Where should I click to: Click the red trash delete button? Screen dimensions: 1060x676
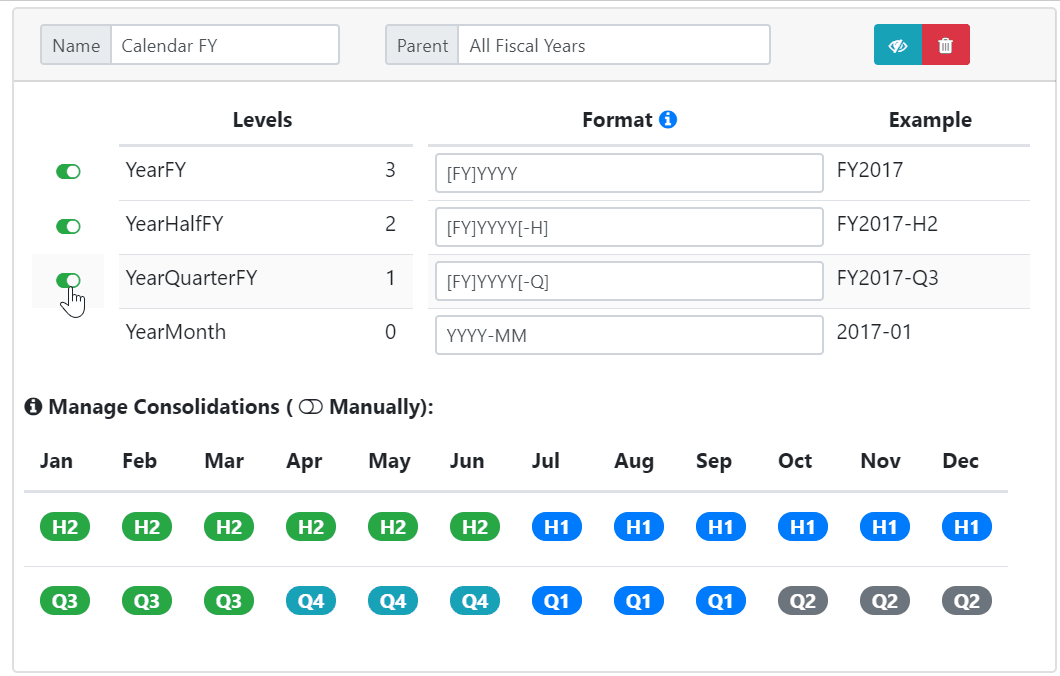(x=946, y=45)
